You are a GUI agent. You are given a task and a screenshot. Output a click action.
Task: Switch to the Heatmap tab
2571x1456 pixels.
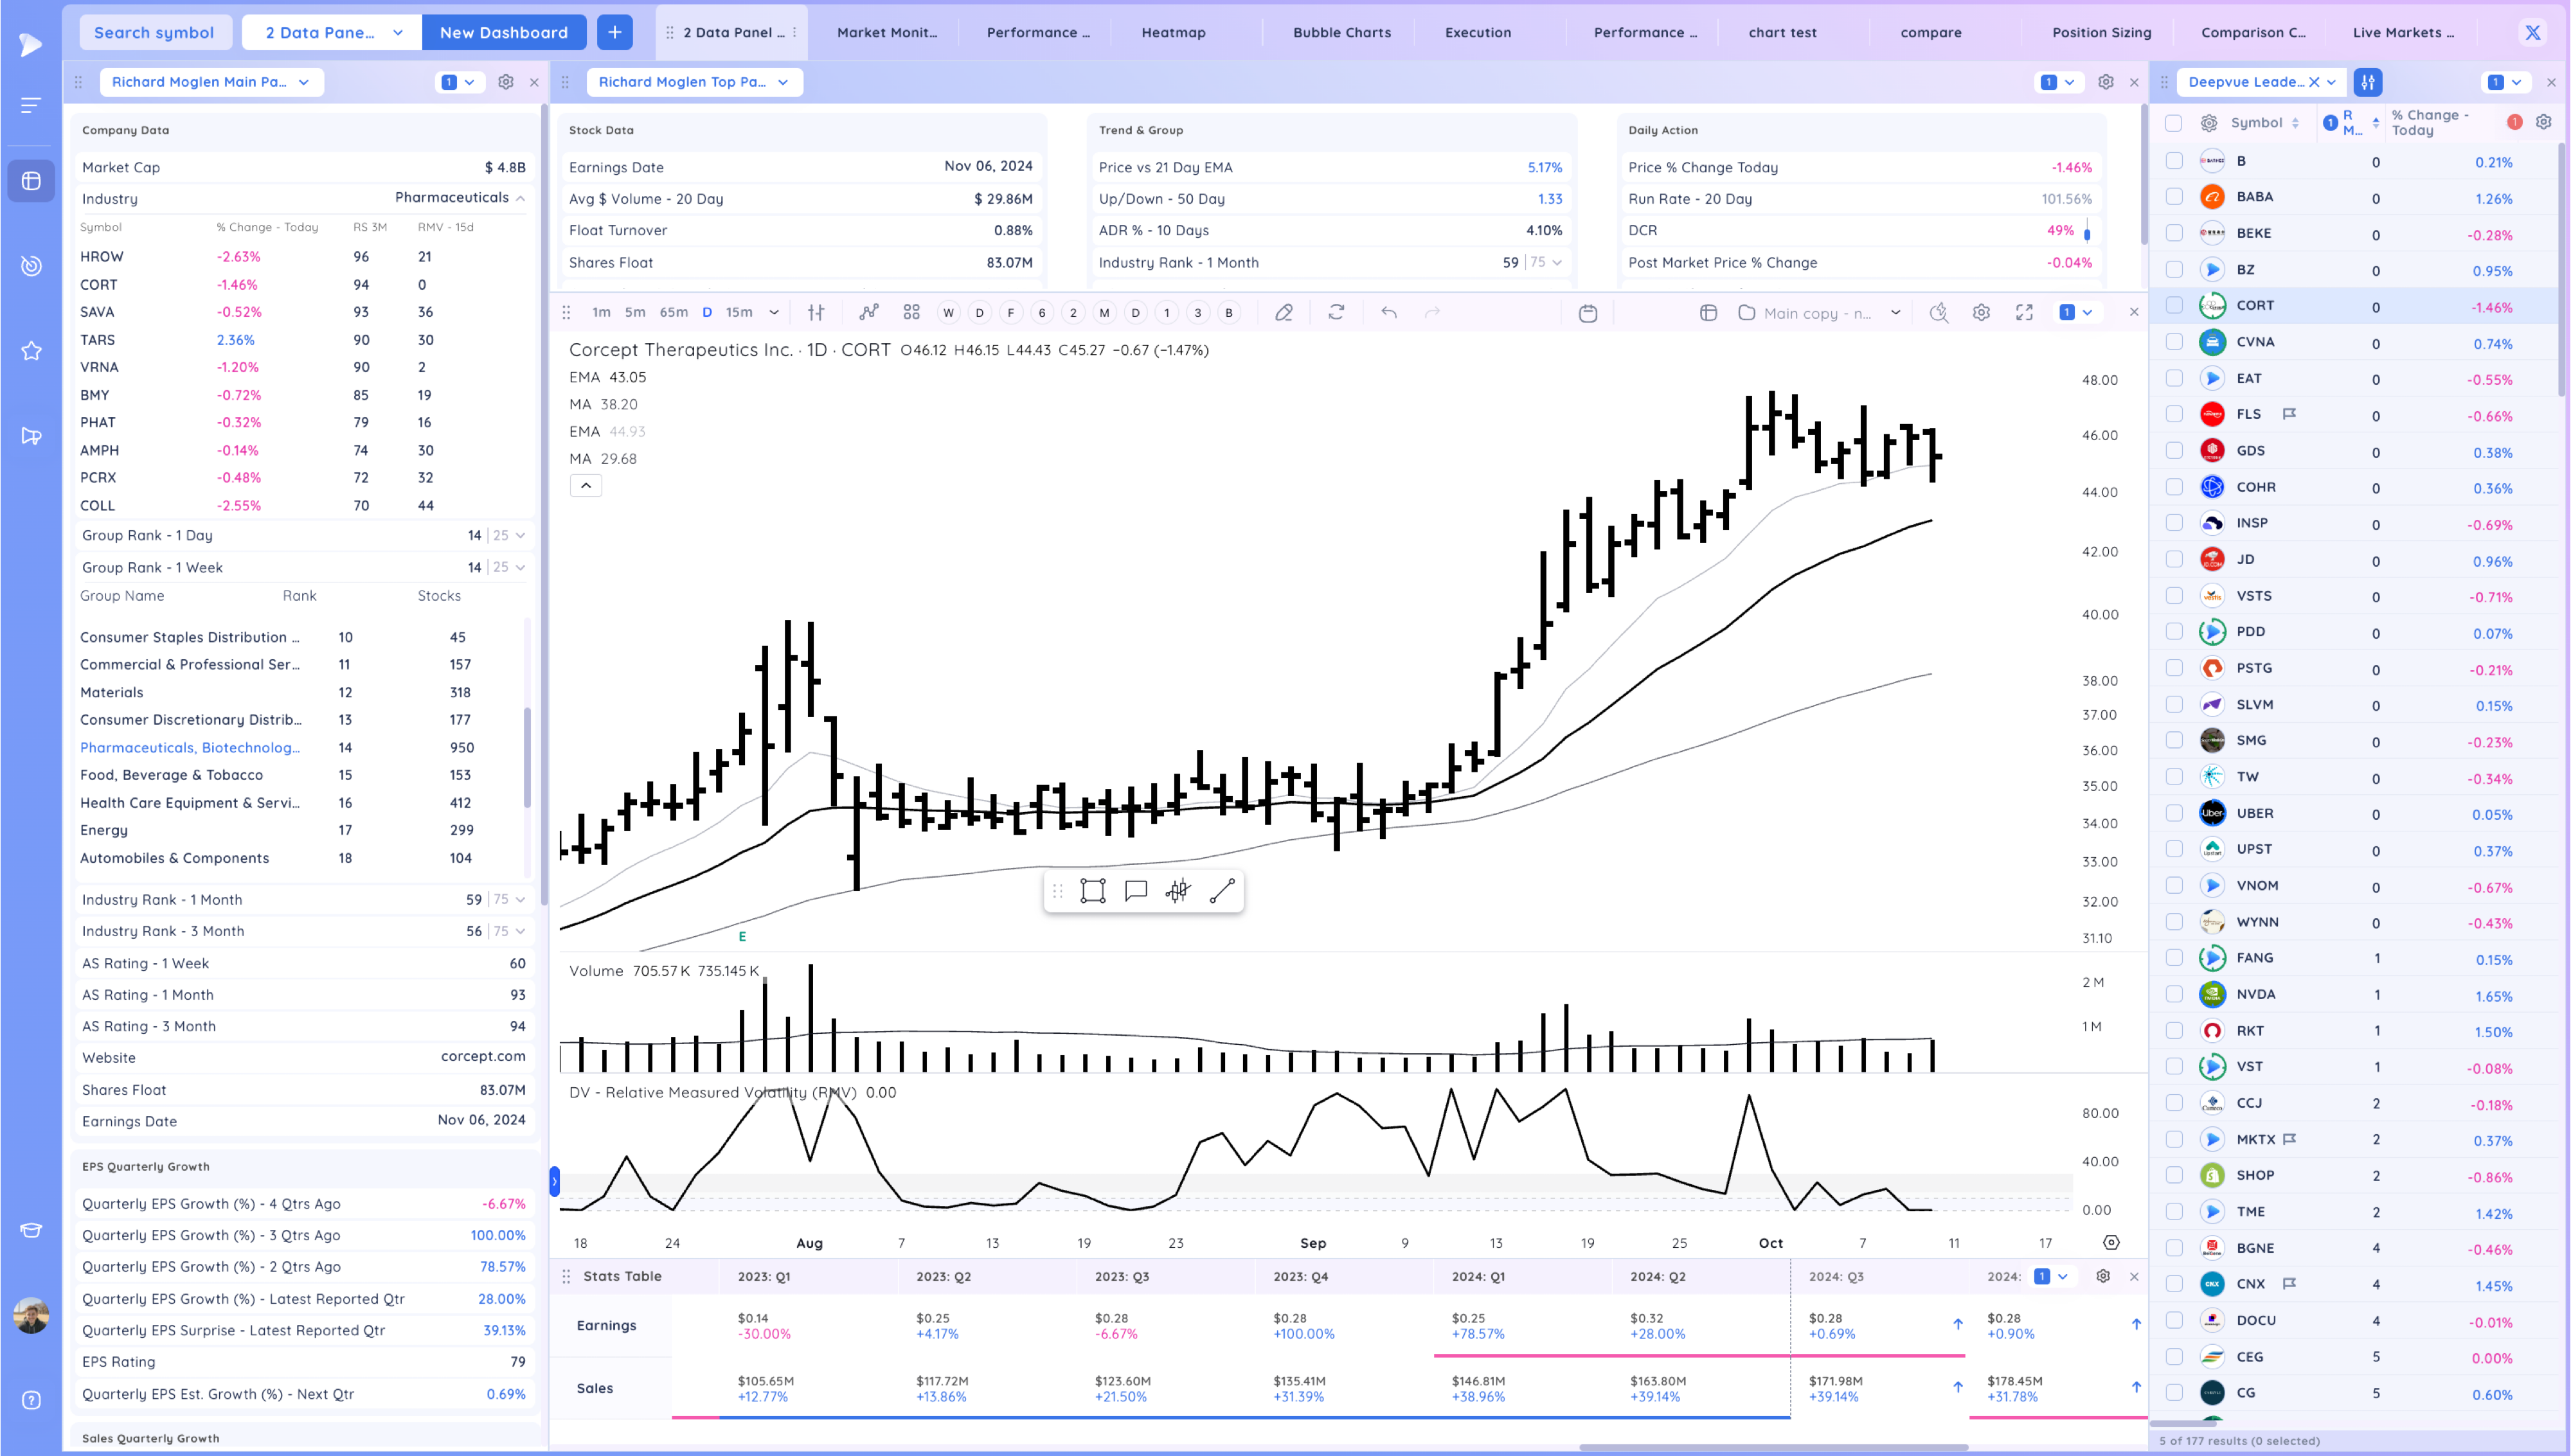[x=1173, y=32]
